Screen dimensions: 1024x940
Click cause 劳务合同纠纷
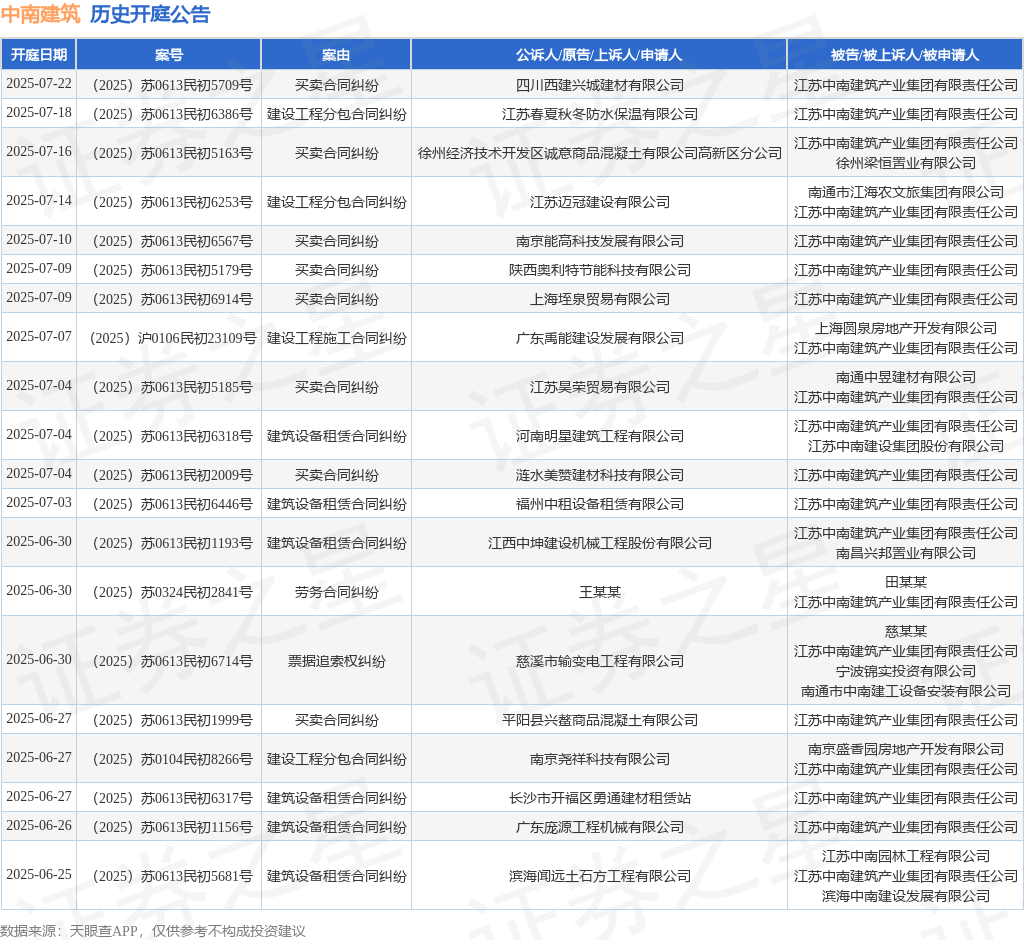pyautogui.click(x=336, y=592)
